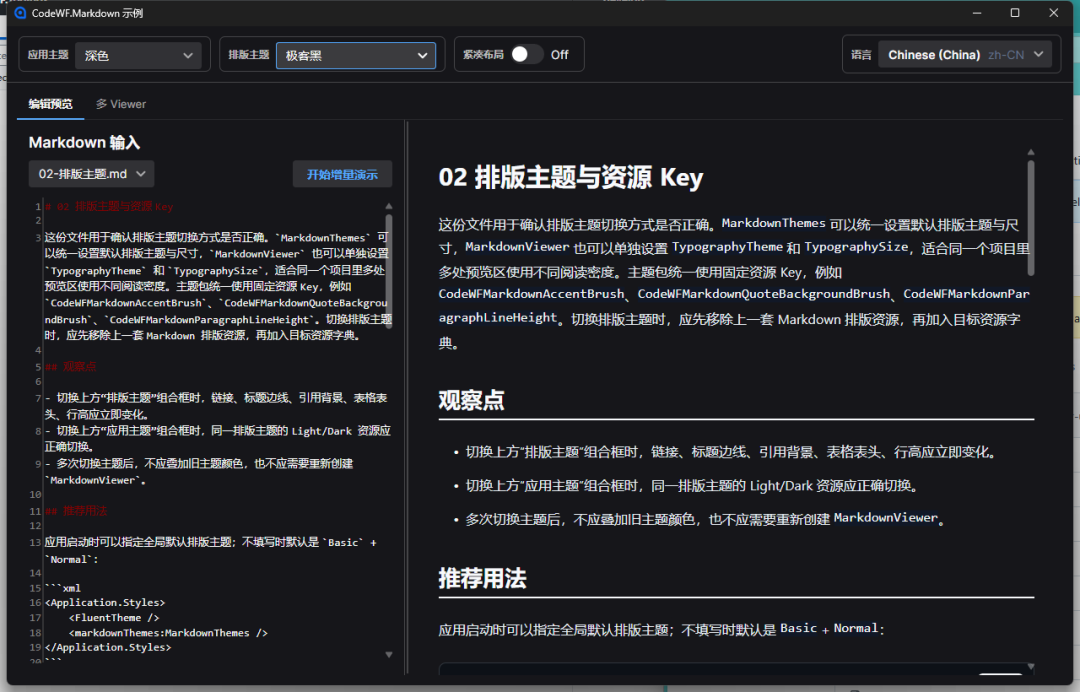Click the '观察点' heading in the preview
The width and height of the screenshot is (1080, 692).
[x=472, y=400]
